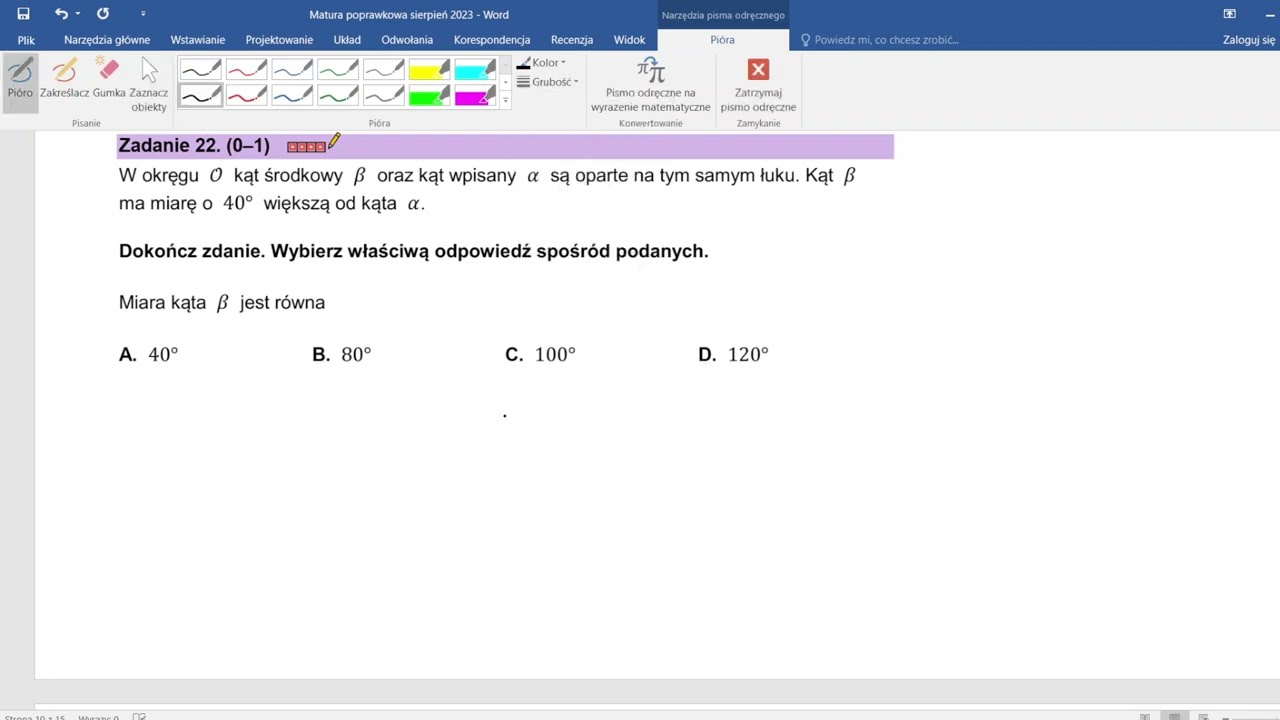
Task: Pick the blue pen in the first gallery row
Action: pyautogui.click(x=292, y=70)
